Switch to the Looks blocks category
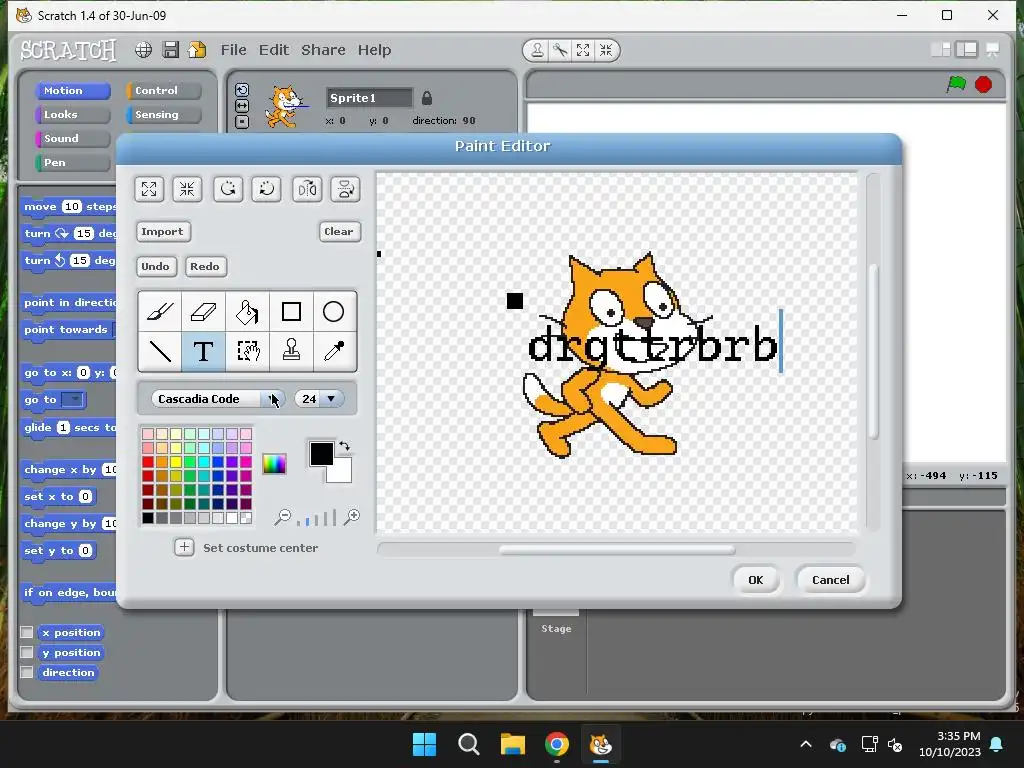 (72, 115)
